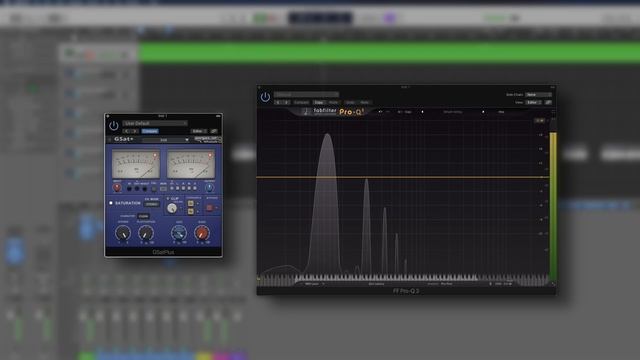Open the Side Chain dropdown in Pro-Q 3
The height and width of the screenshot is (360, 640).
point(538,95)
